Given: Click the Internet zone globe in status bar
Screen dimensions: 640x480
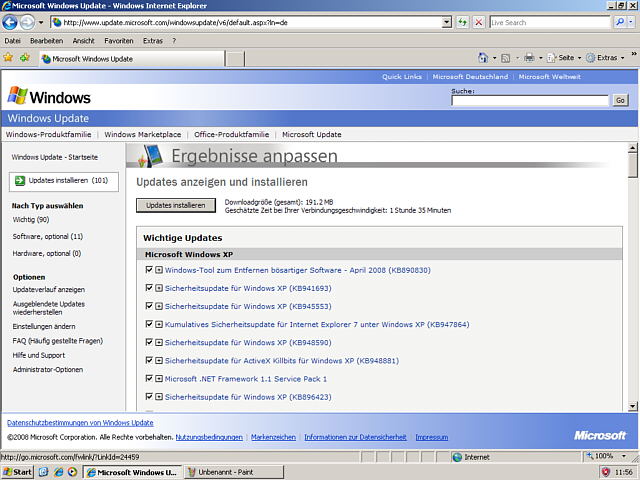Looking at the screenshot, I should pyautogui.click(x=457, y=457).
